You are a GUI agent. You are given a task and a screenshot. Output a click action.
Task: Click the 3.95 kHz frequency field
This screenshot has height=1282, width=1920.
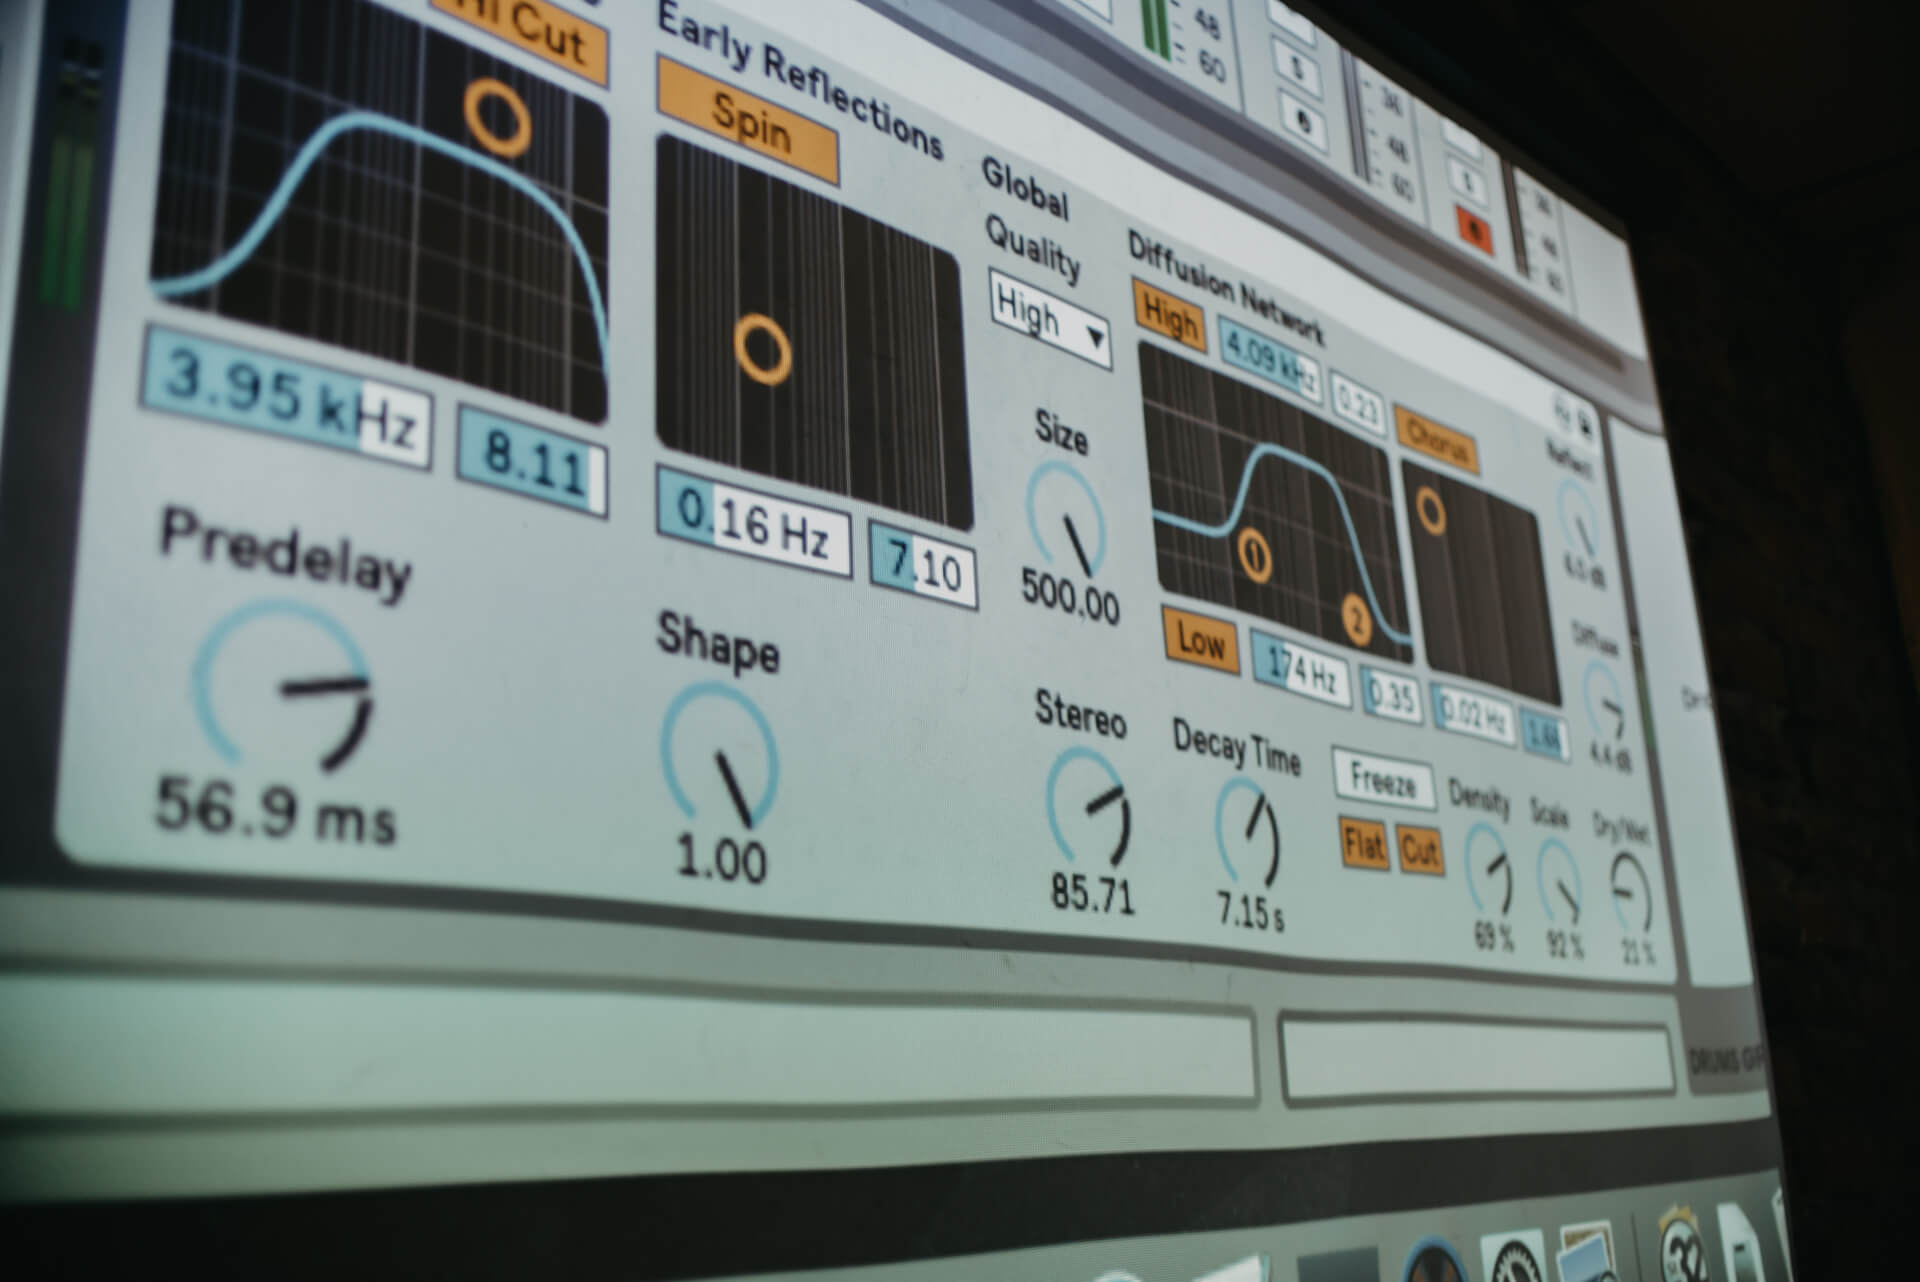[x=287, y=396]
